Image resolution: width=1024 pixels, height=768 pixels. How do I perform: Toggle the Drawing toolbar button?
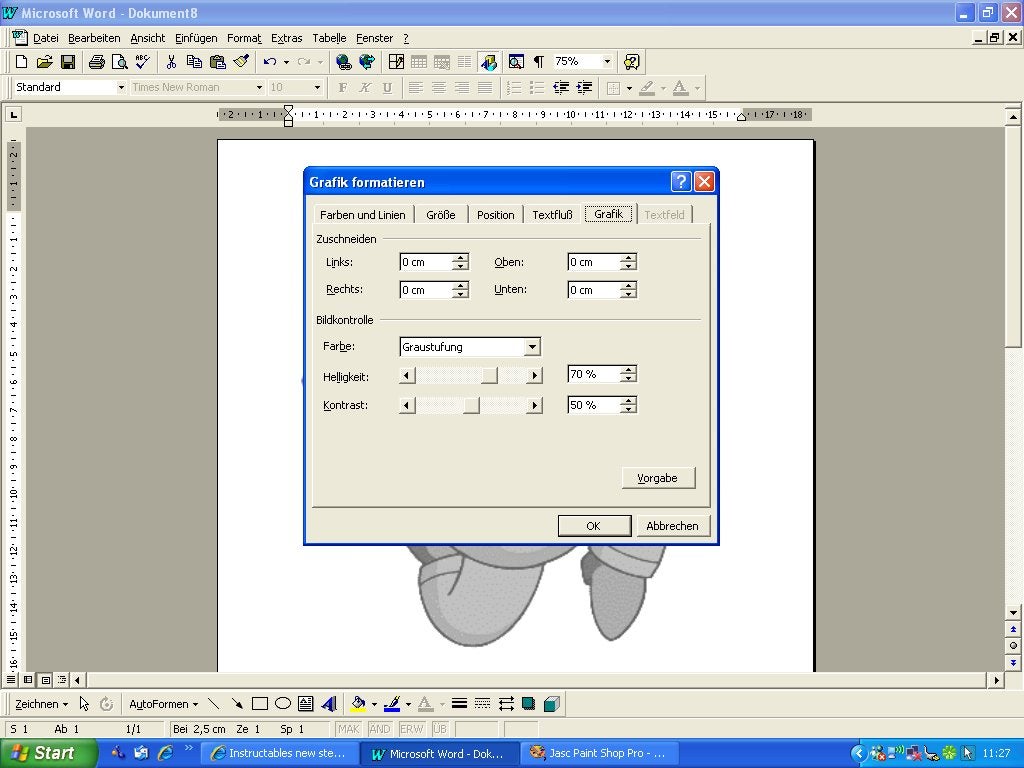coord(488,62)
